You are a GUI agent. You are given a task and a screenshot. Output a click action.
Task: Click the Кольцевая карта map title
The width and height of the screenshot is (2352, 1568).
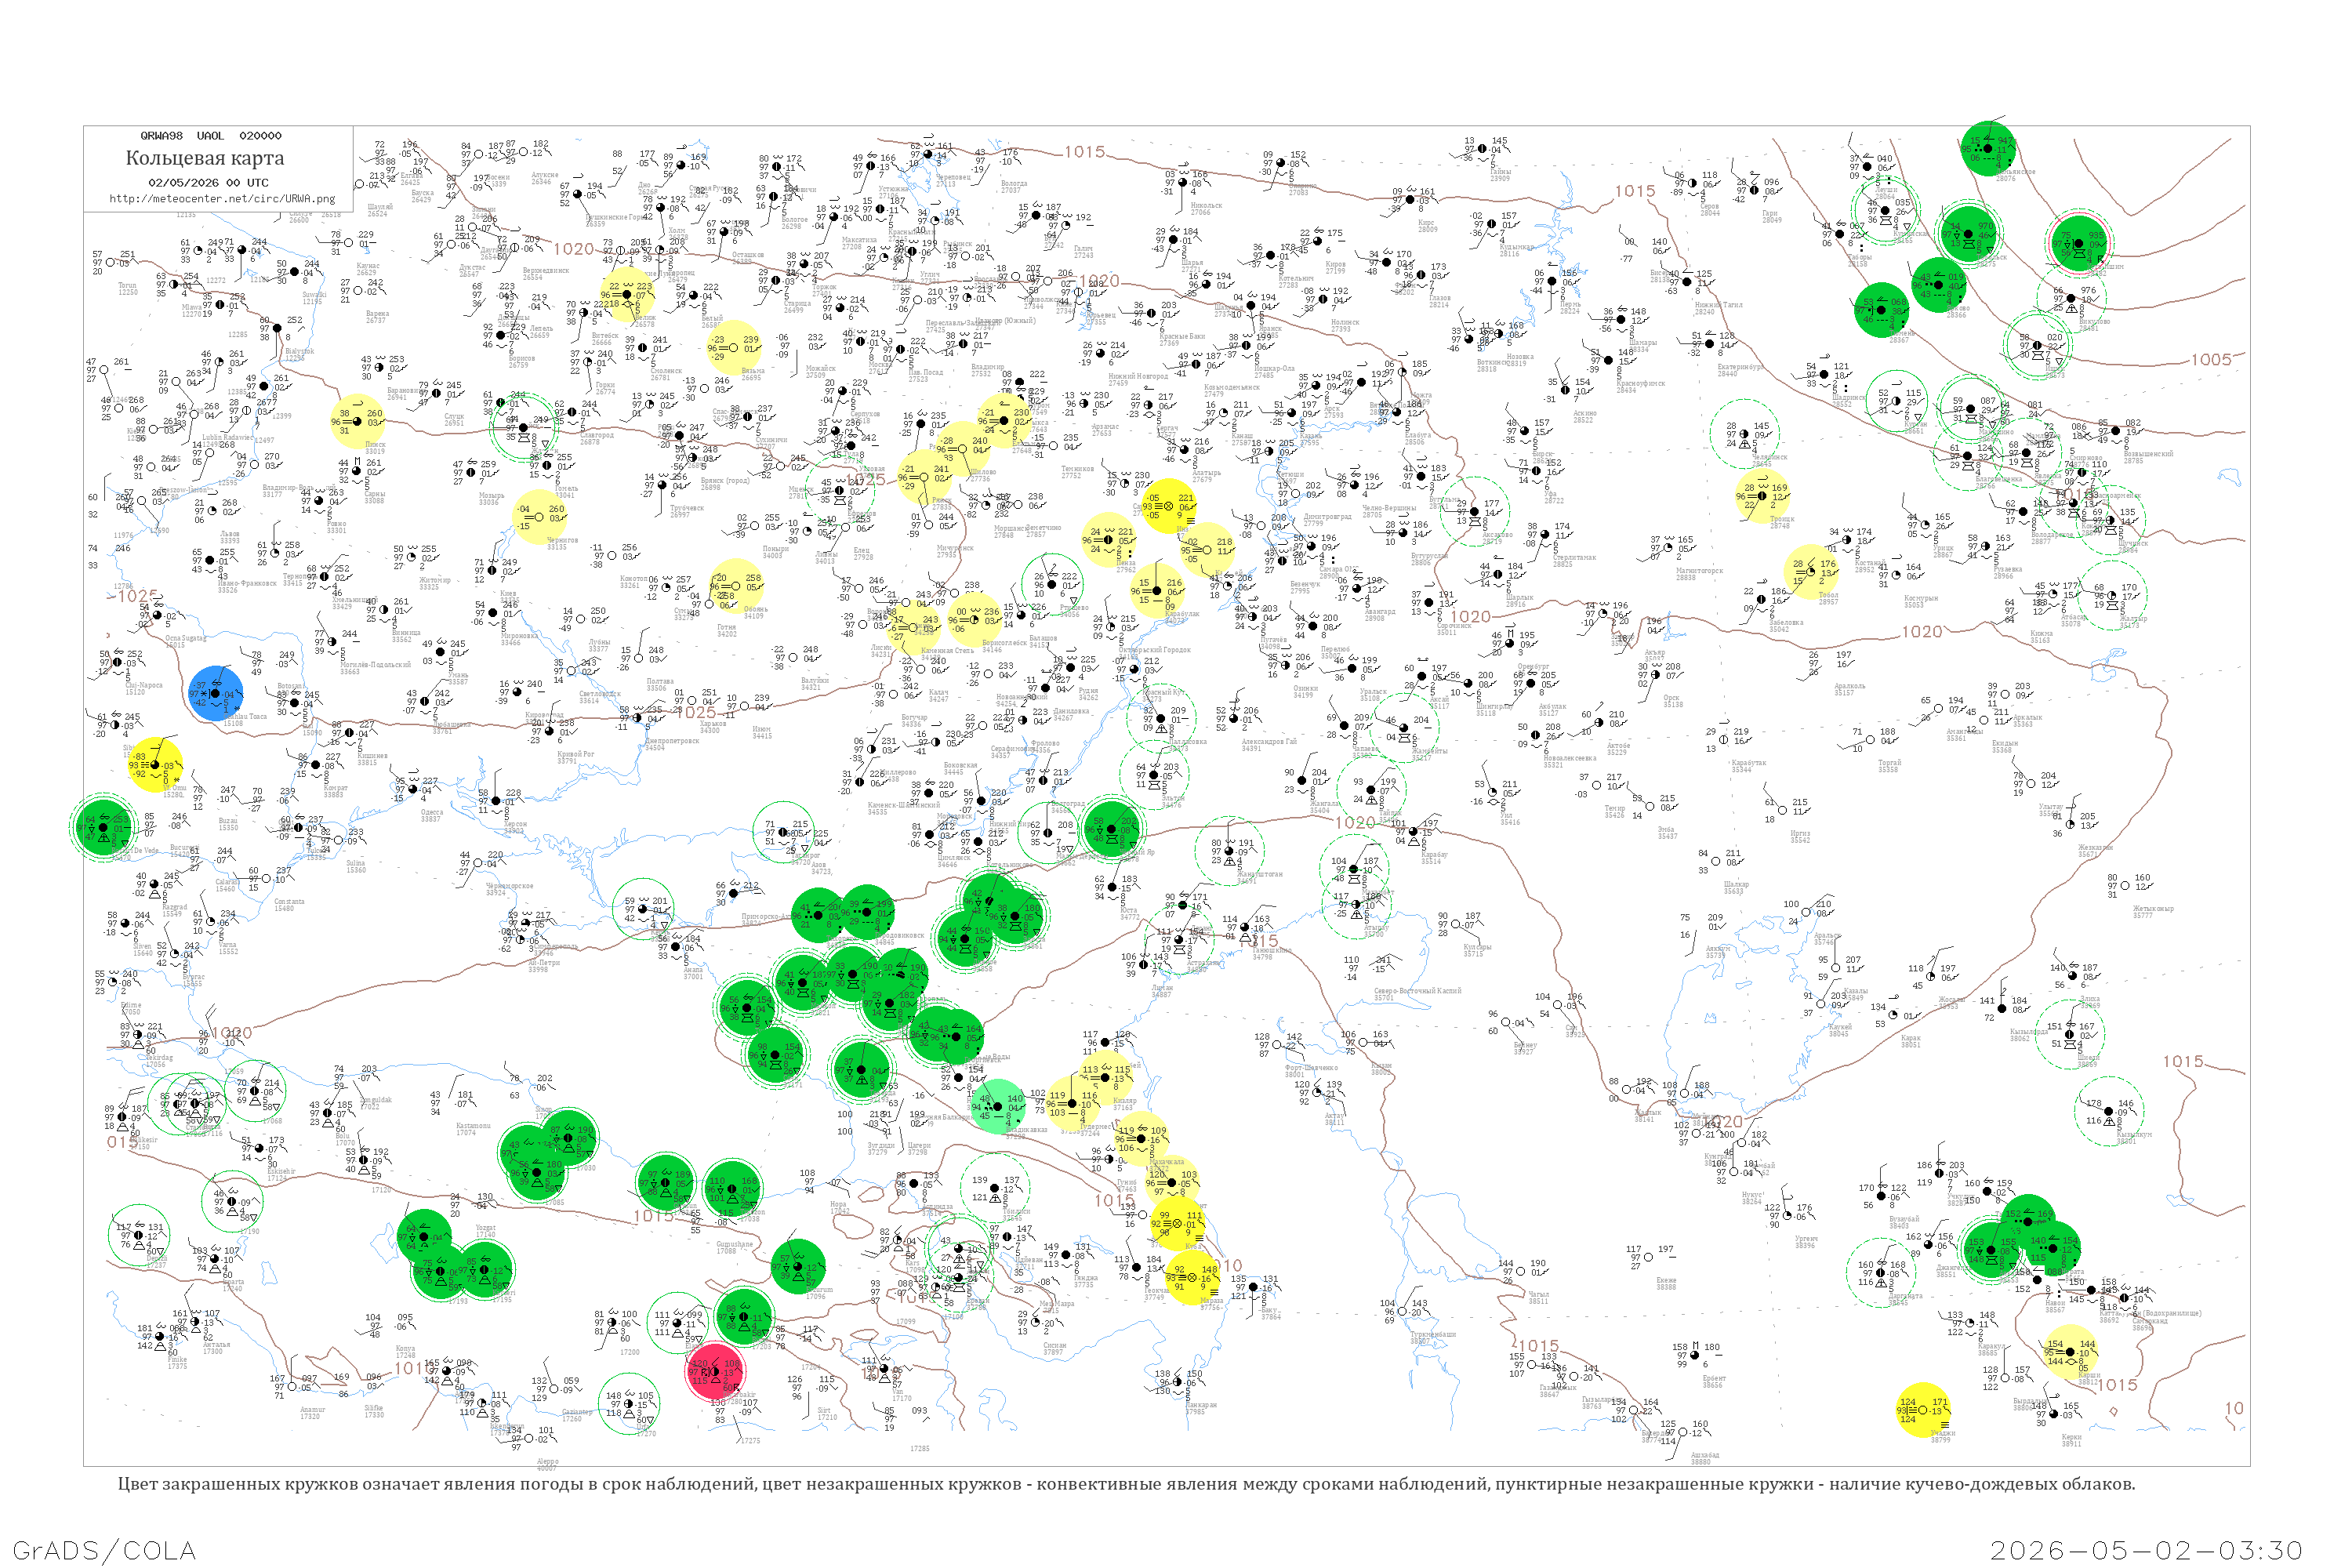point(205,158)
